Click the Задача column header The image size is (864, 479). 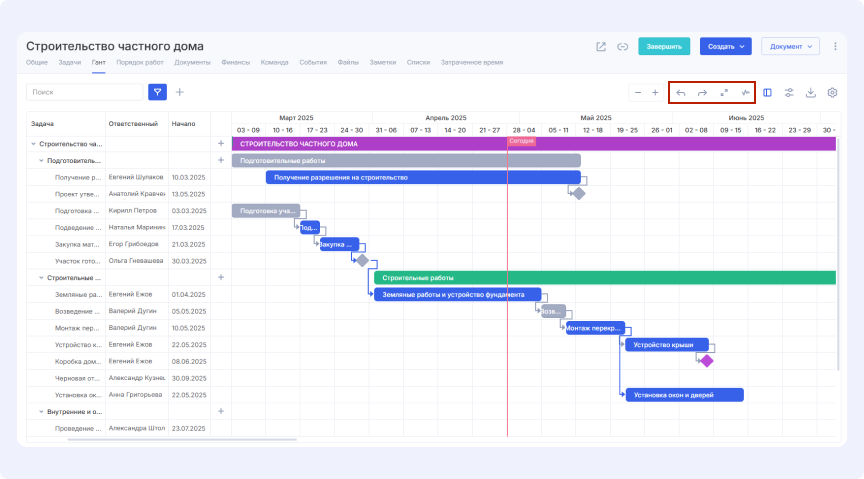point(42,124)
